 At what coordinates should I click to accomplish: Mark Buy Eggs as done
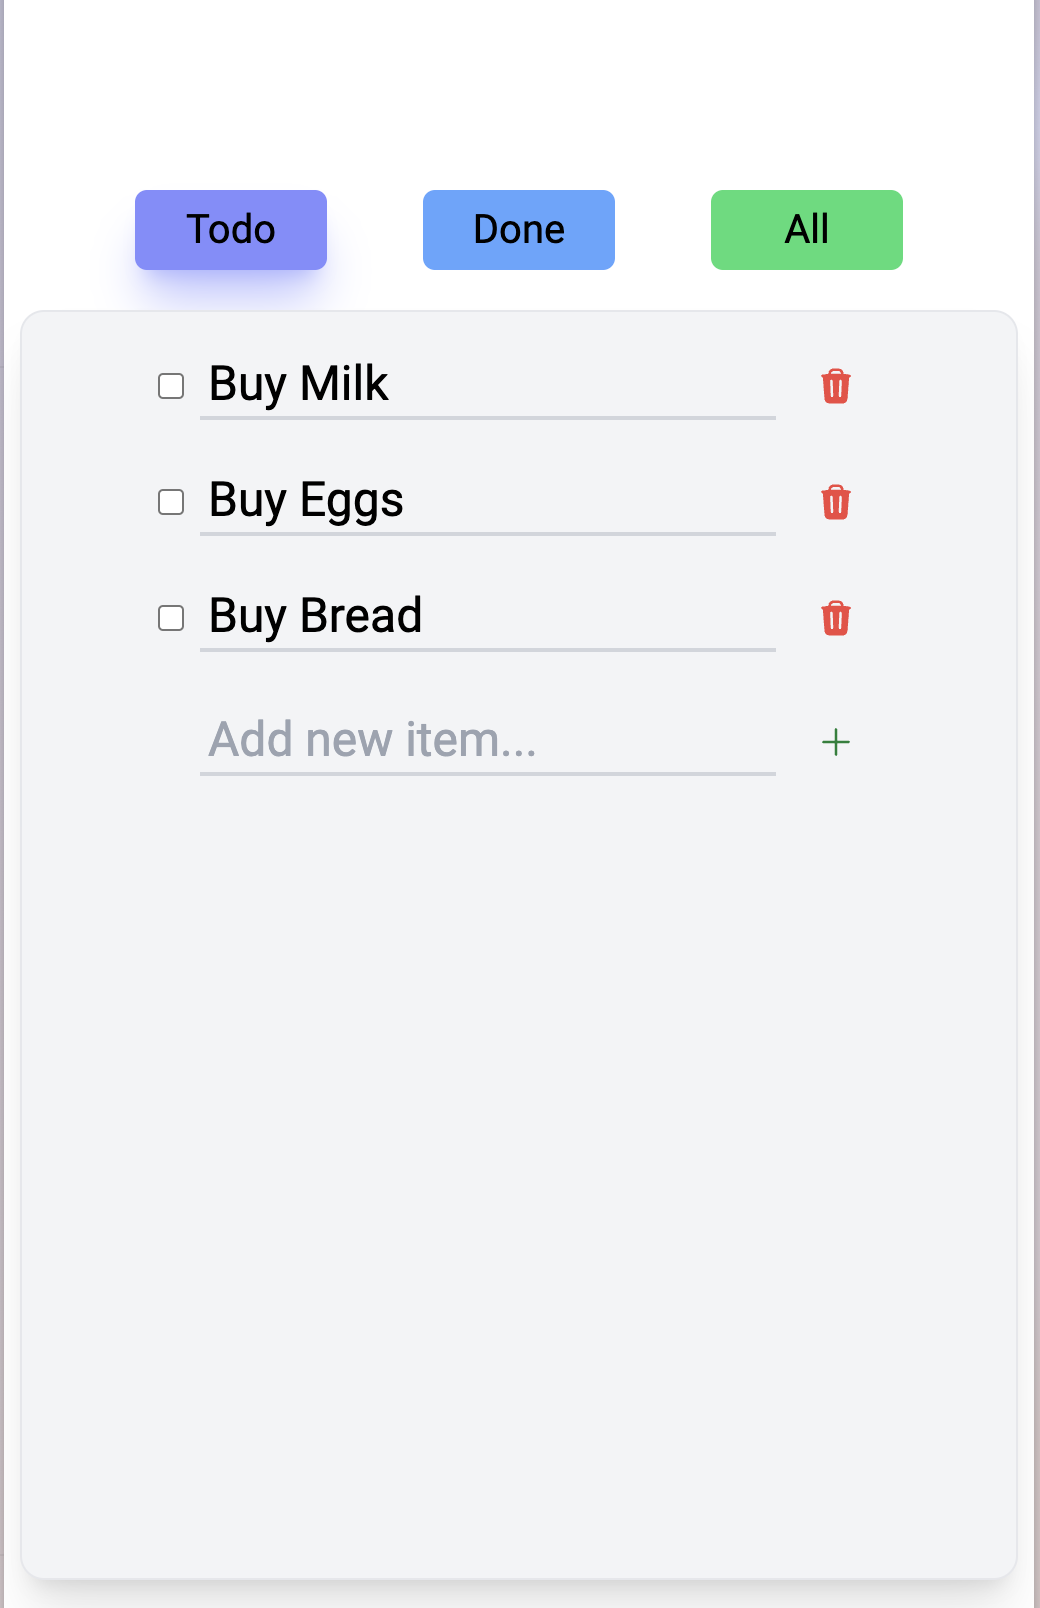point(171,502)
